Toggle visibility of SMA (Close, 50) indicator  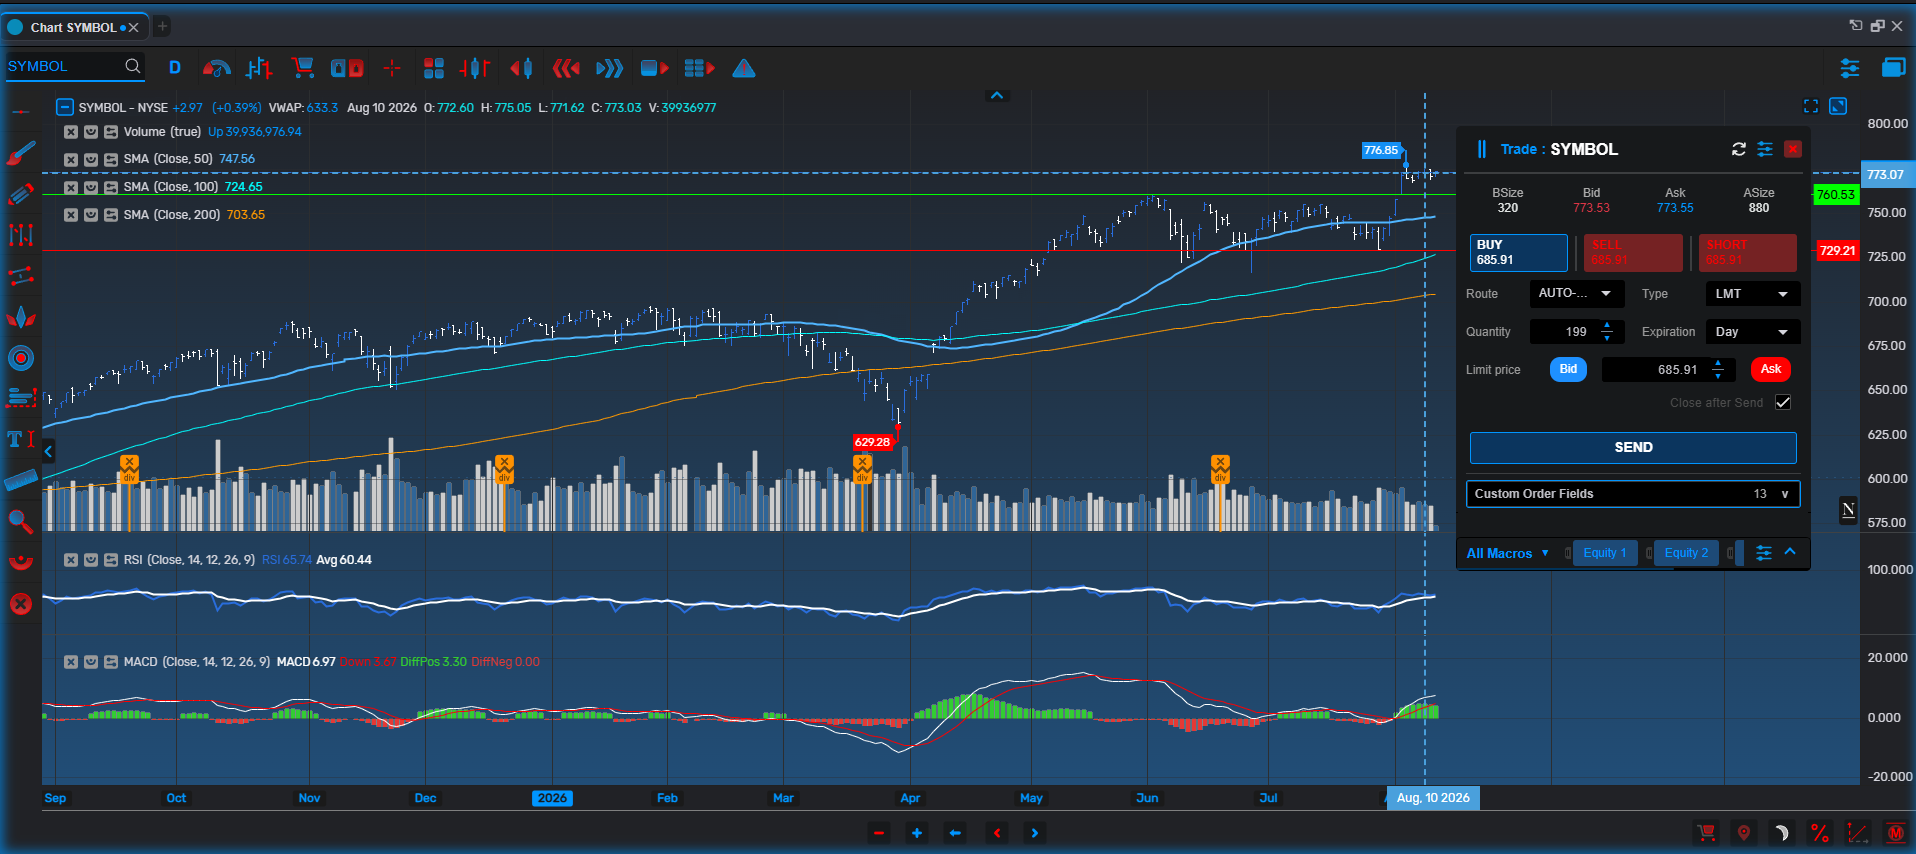91,159
